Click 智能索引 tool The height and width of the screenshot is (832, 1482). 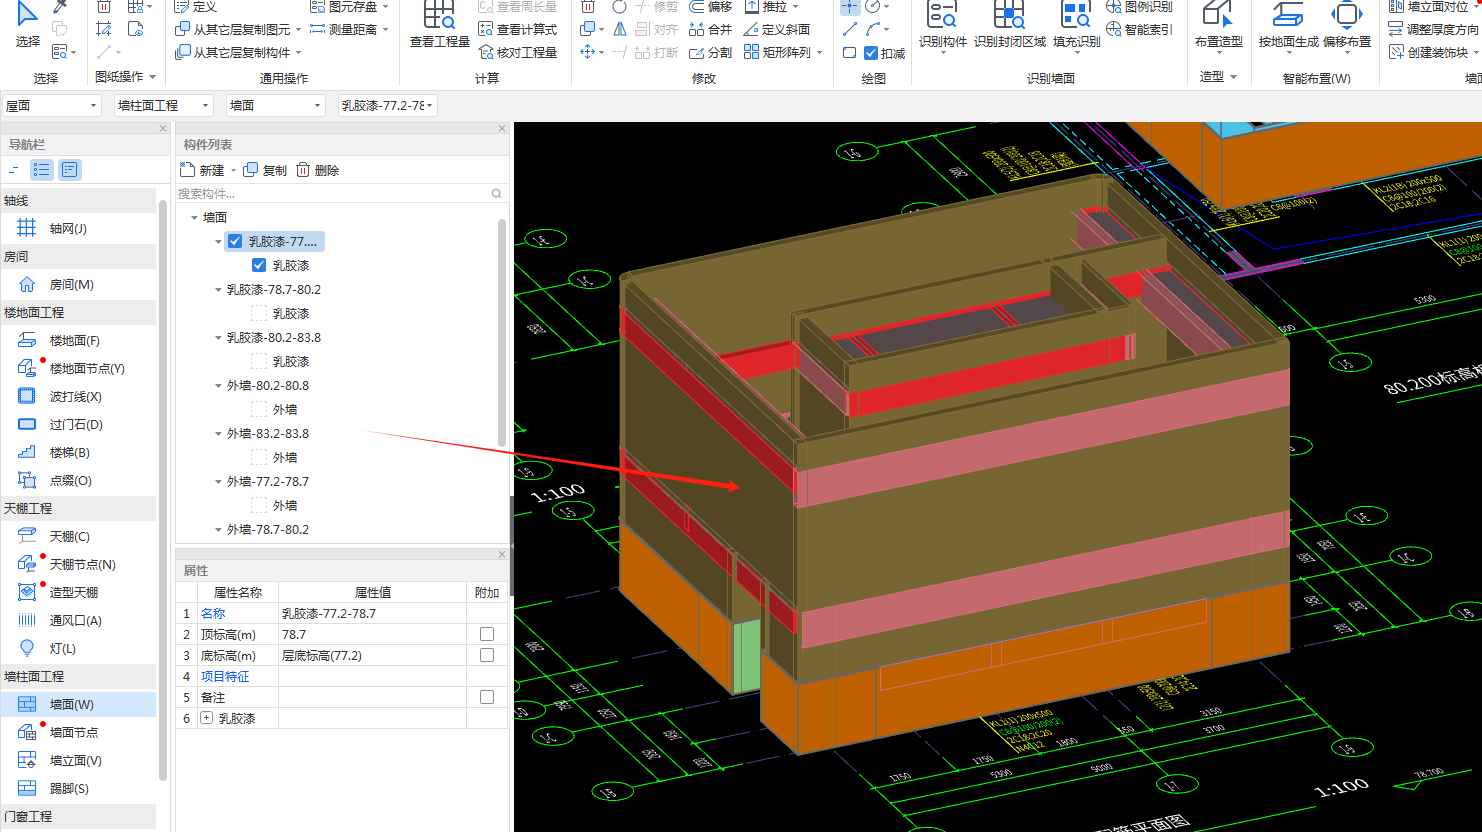tap(1139, 29)
